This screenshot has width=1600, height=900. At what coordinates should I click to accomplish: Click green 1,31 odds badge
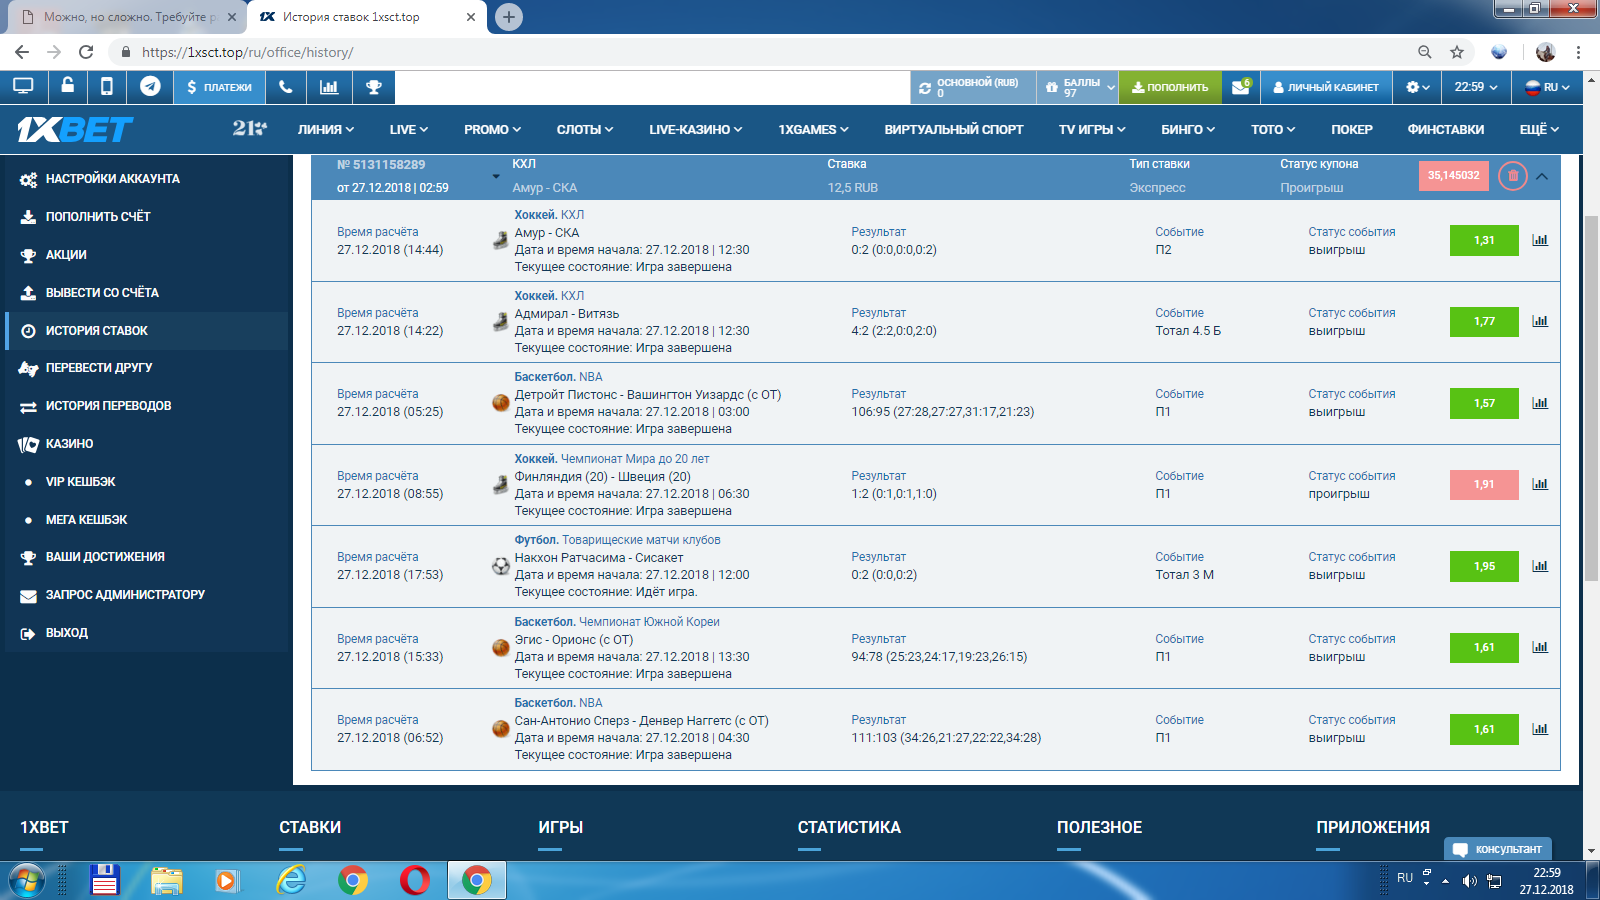coord(1484,240)
